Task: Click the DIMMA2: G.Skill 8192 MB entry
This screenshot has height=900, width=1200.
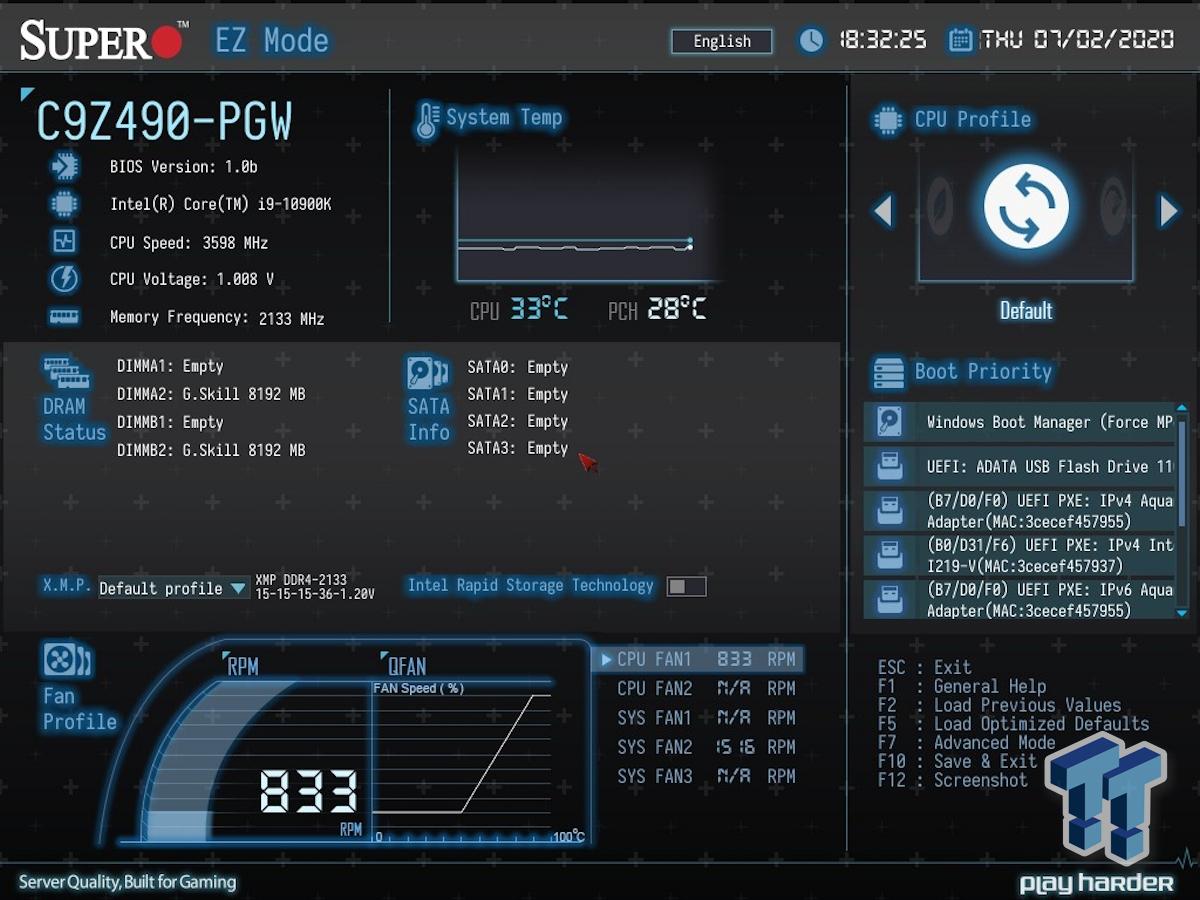Action: point(211,394)
